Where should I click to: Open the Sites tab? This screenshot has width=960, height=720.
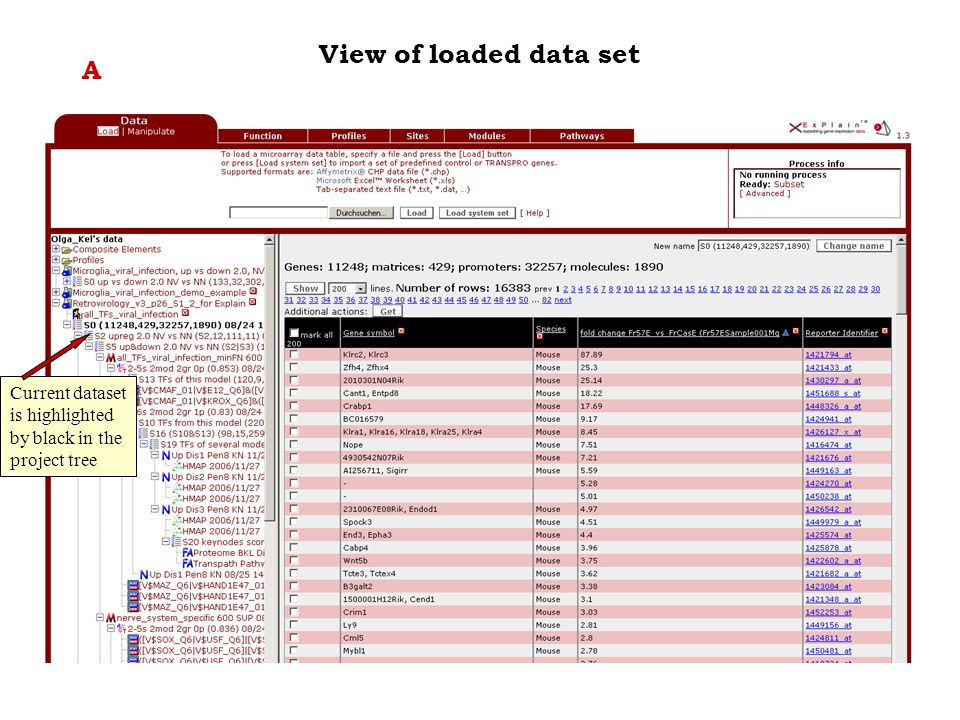pyautogui.click(x=417, y=136)
